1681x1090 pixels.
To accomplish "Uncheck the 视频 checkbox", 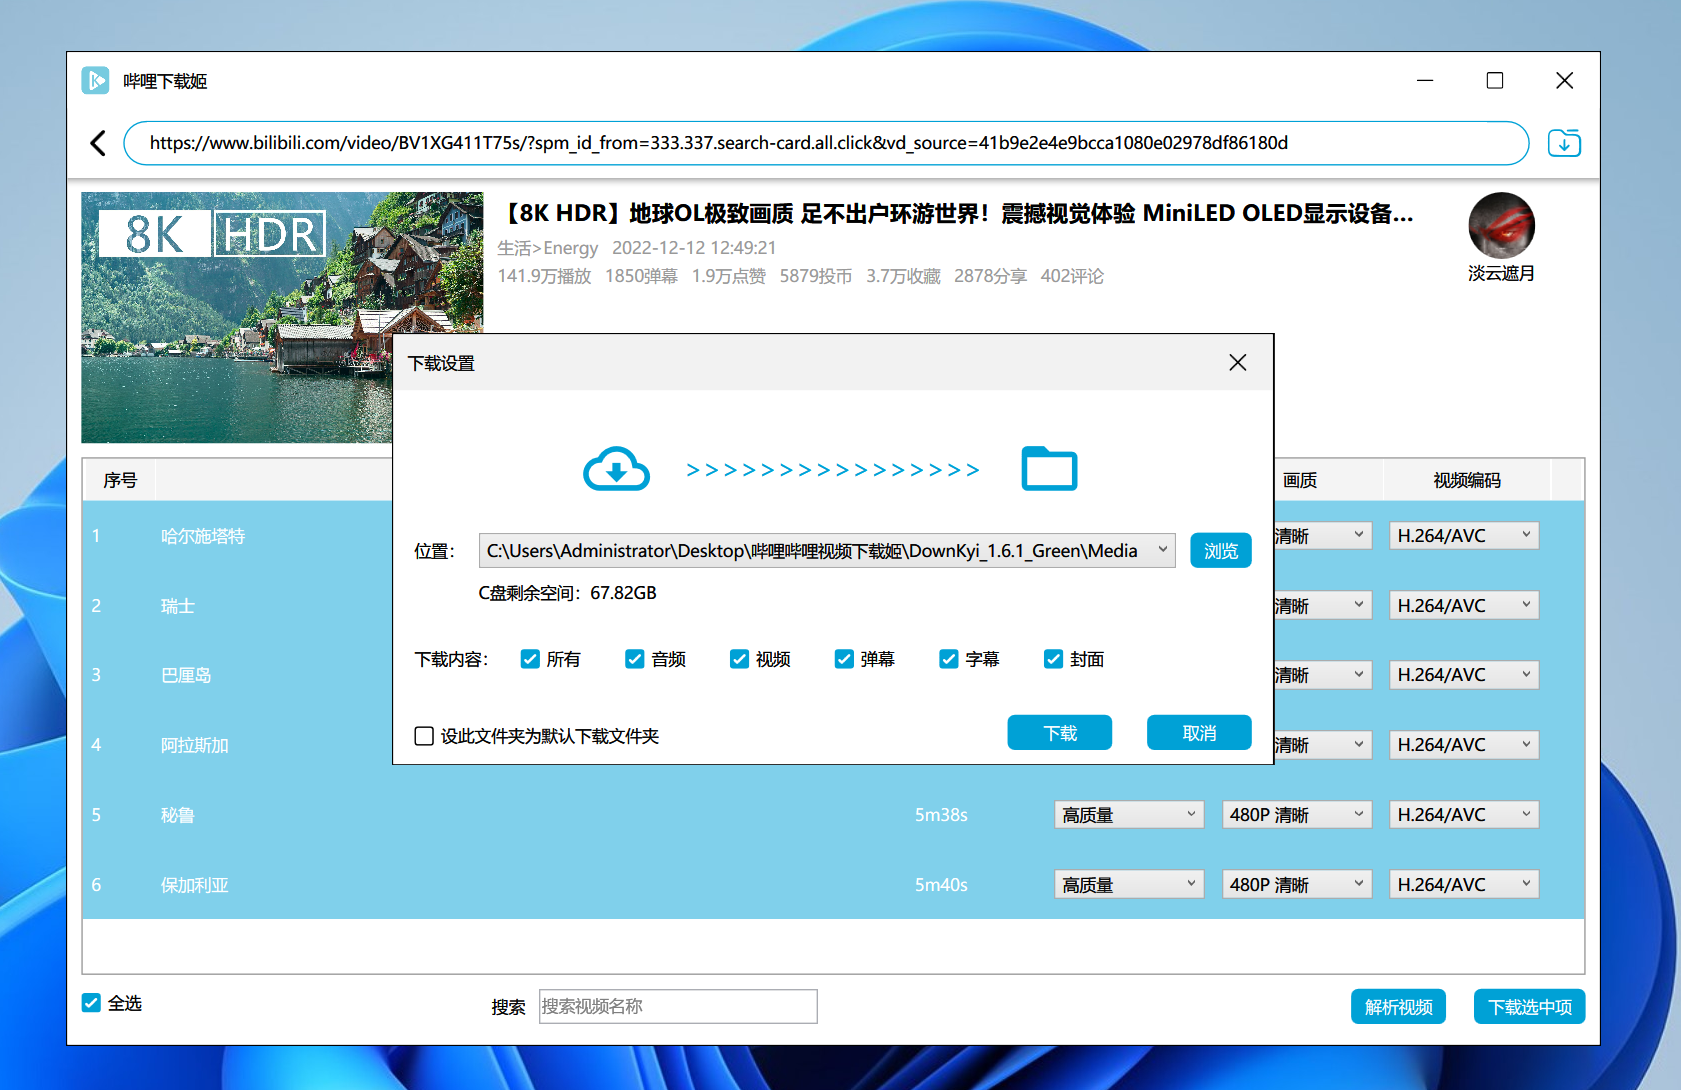I will pyautogui.click(x=739, y=659).
